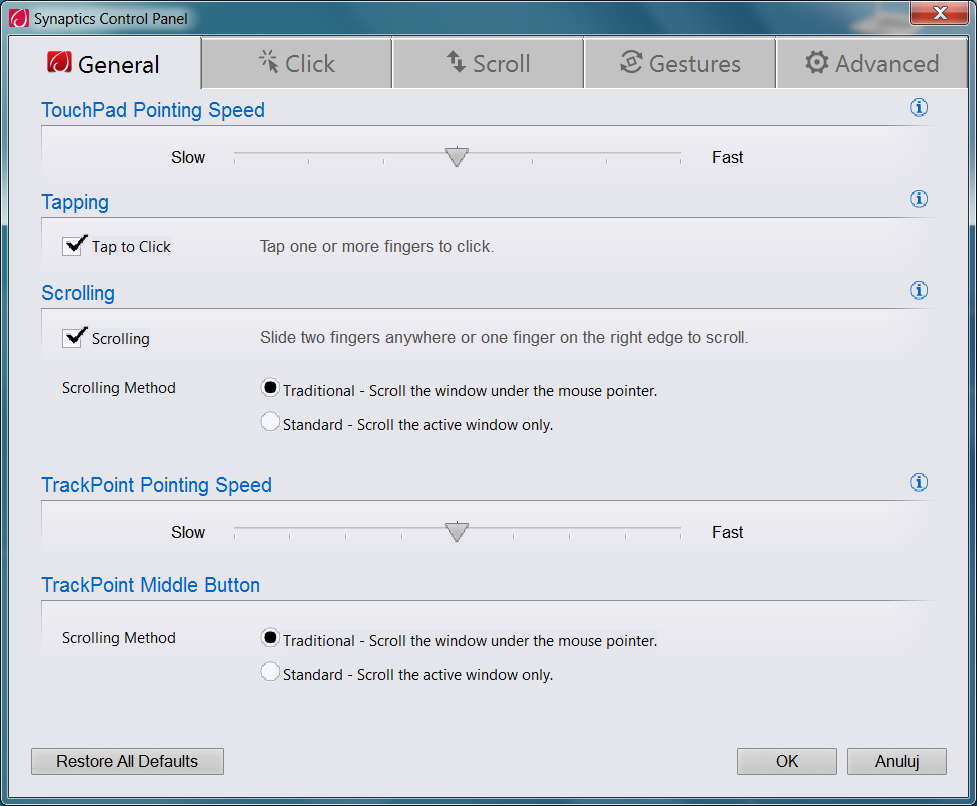Open the Scrolling section info icon

[x=918, y=290]
